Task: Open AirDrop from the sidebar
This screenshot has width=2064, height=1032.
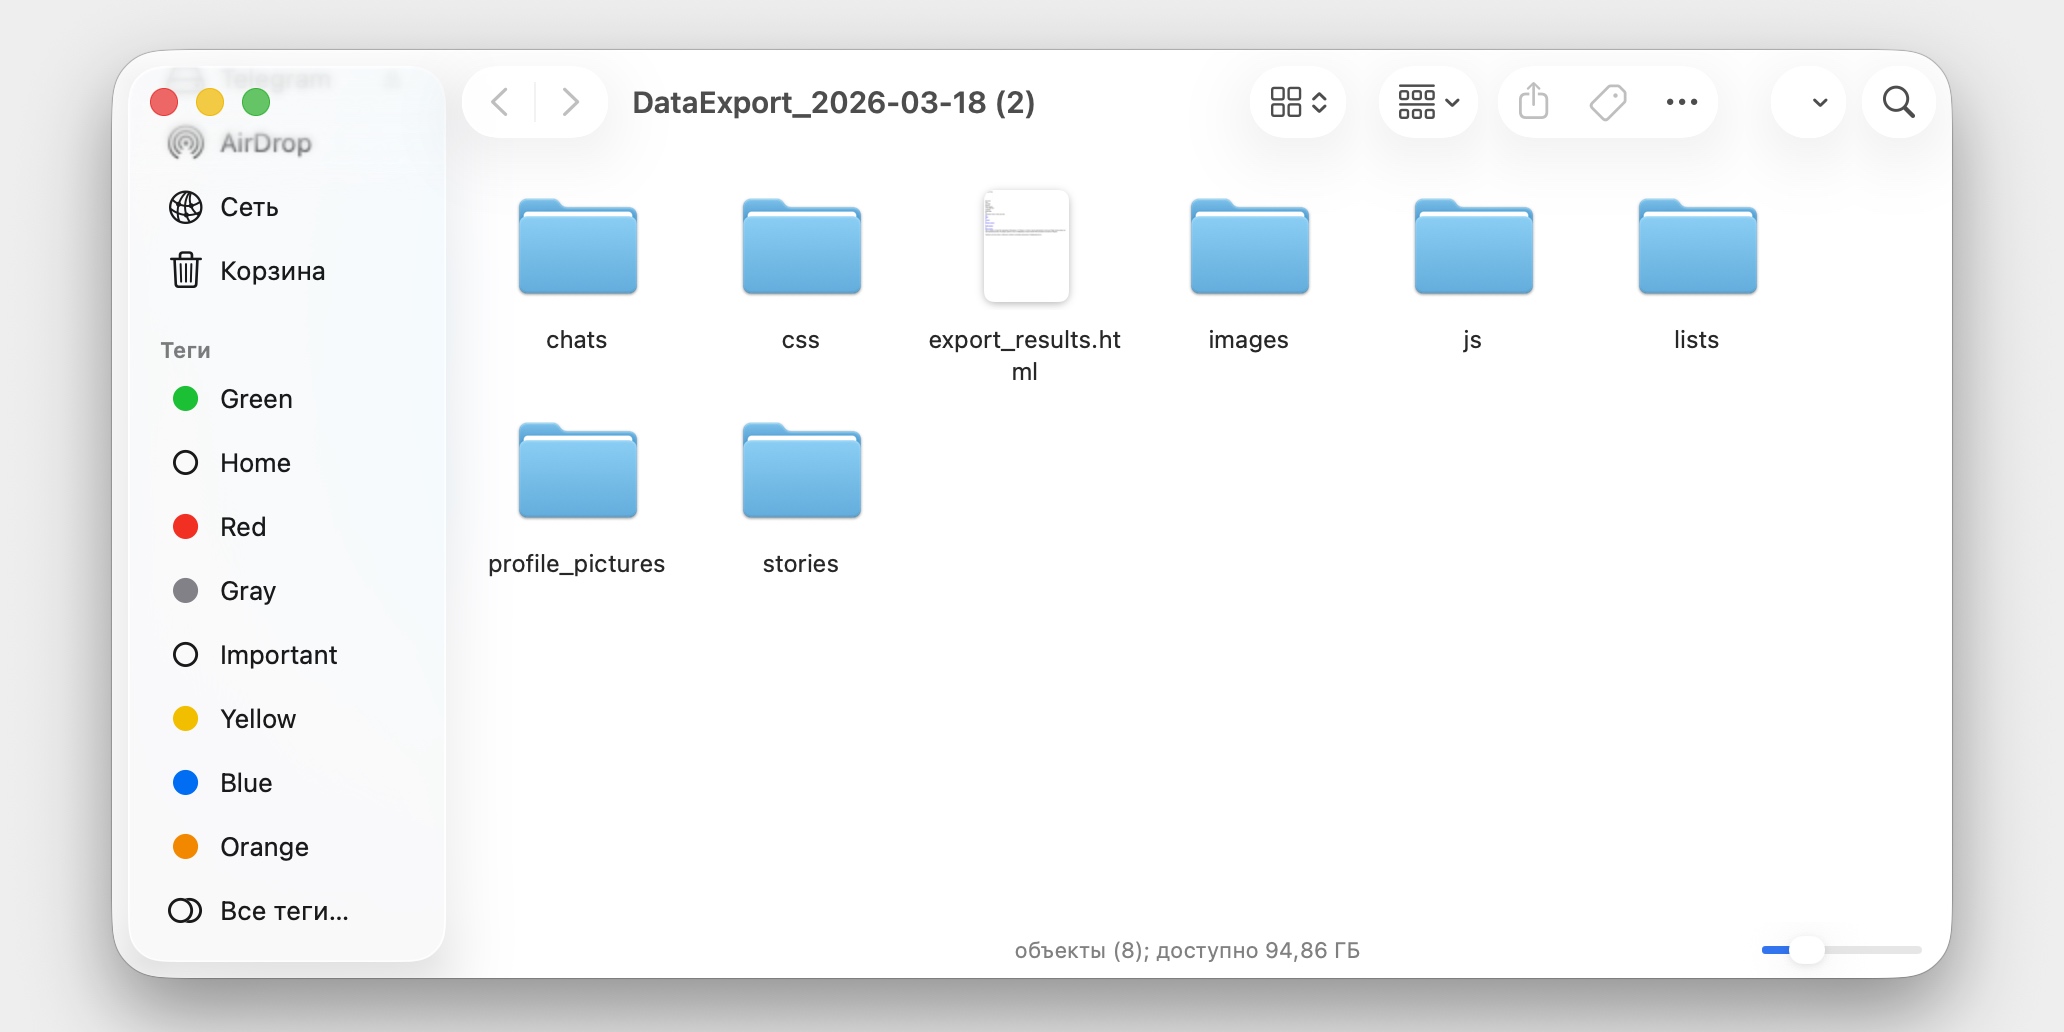Action: click(x=264, y=143)
